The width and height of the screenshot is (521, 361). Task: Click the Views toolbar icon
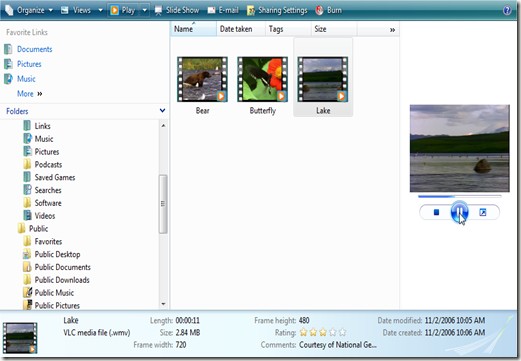click(x=65, y=10)
